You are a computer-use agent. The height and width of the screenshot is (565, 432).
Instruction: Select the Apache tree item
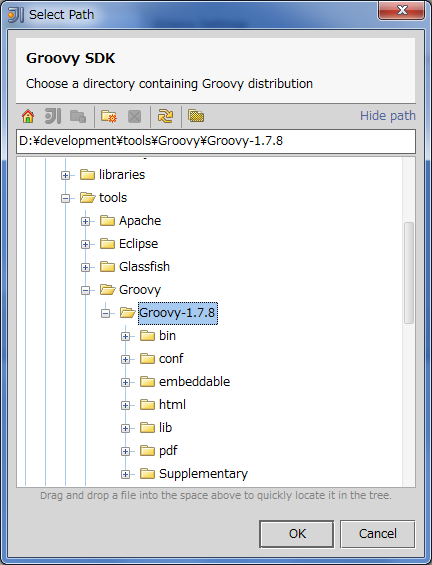140,221
